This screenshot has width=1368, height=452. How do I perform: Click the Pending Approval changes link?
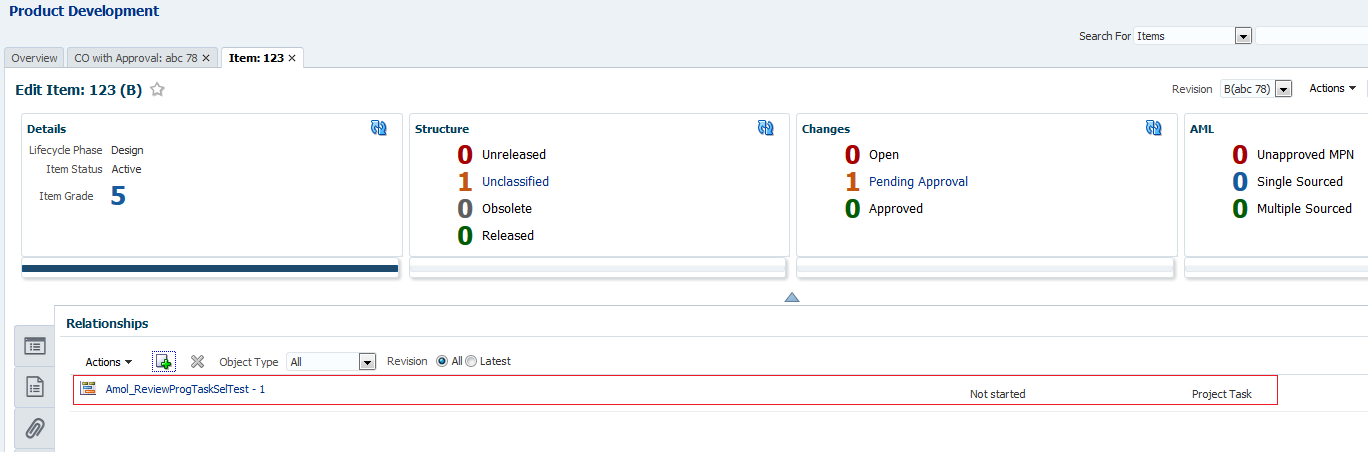pos(918,182)
